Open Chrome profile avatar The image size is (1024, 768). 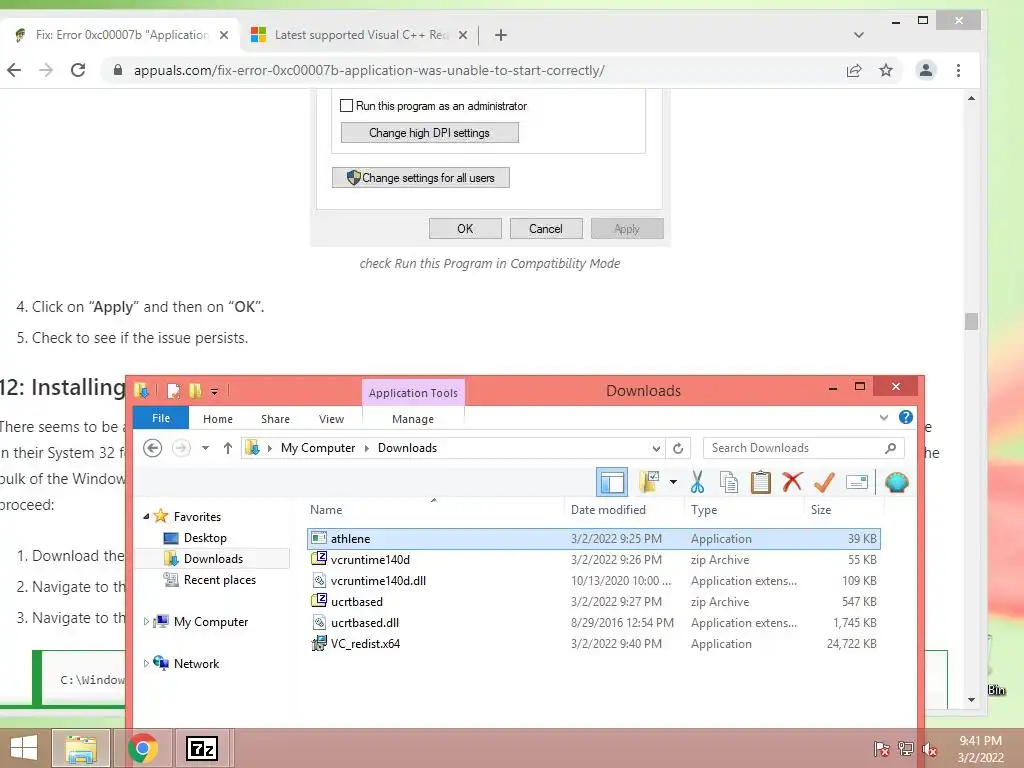coord(925,70)
